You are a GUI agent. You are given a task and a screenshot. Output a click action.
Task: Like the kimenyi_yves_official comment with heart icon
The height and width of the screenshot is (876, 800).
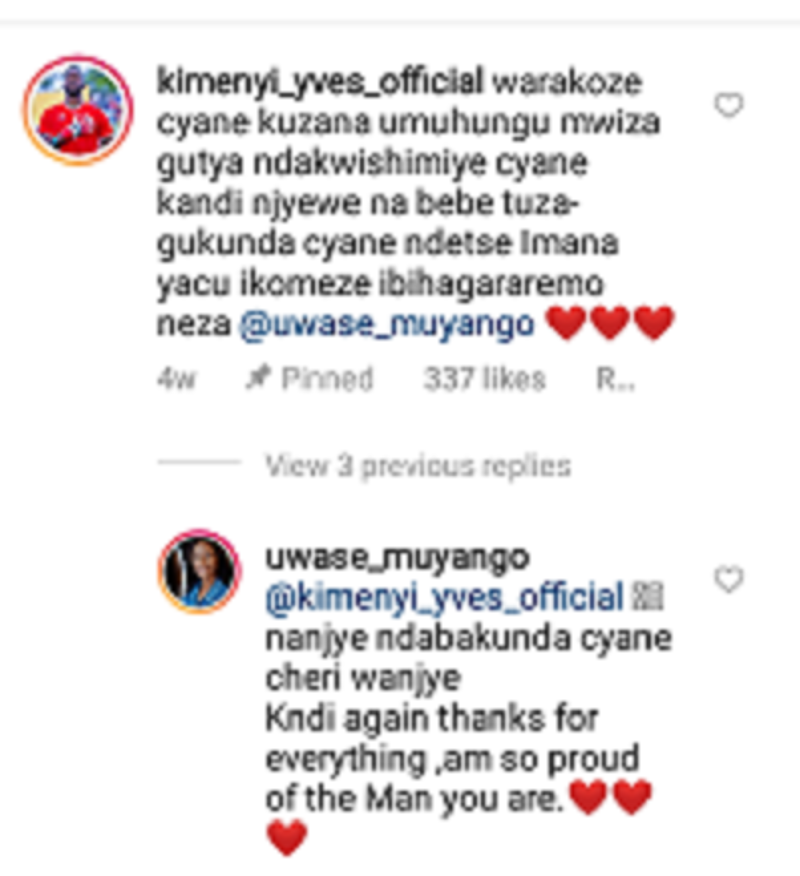(x=729, y=105)
